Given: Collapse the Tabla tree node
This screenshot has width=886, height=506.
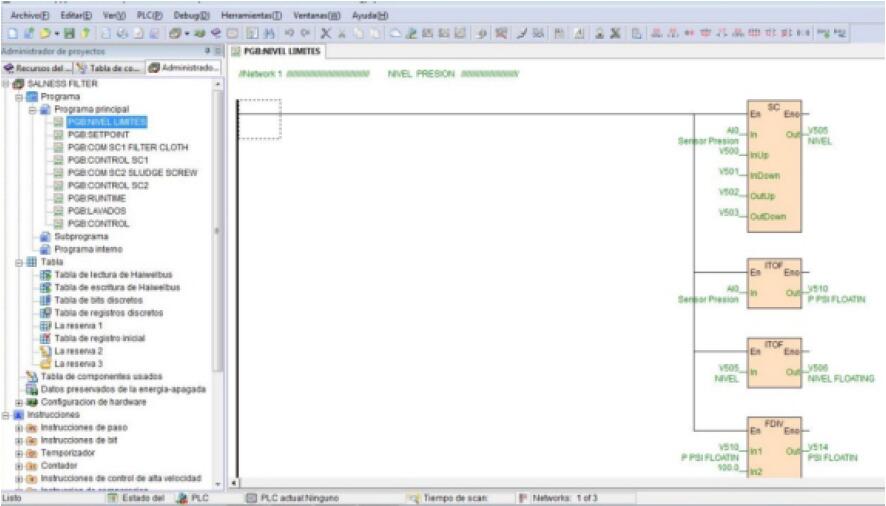Looking at the screenshot, I should click(x=19, y=262).
